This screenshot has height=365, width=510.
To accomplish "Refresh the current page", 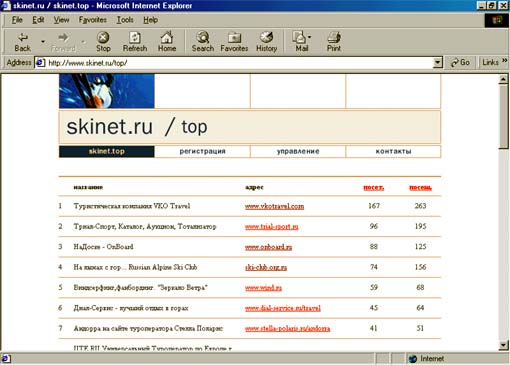I will pyautogui.click(x=135, y=42).
